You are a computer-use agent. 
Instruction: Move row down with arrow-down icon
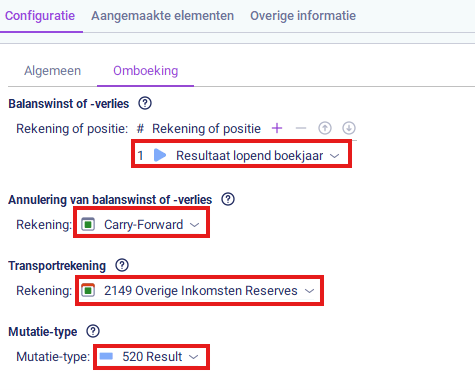[x=349, y=128]
